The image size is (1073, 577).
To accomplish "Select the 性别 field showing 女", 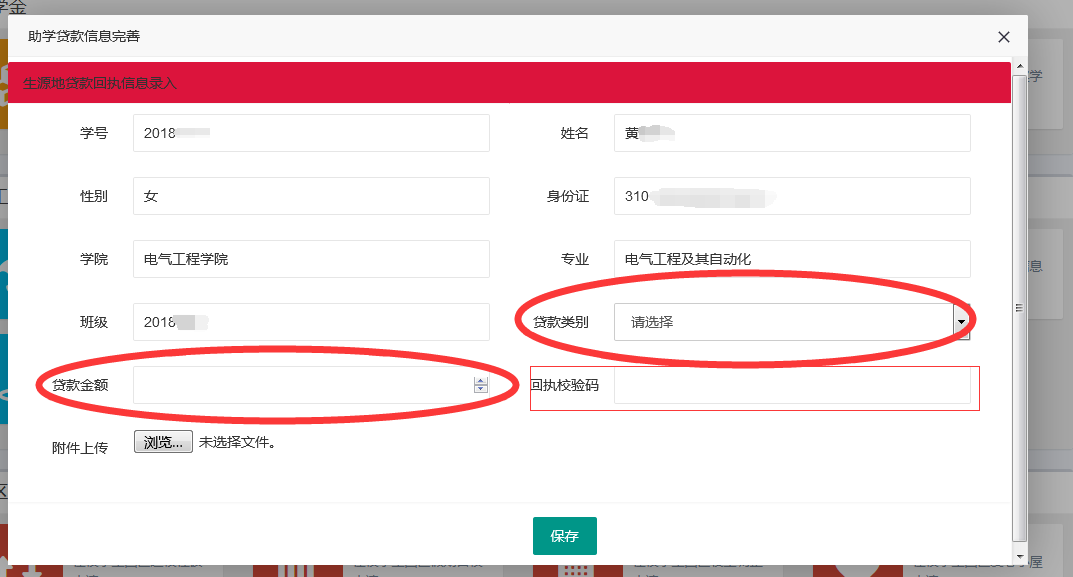I will coord(311,196).
